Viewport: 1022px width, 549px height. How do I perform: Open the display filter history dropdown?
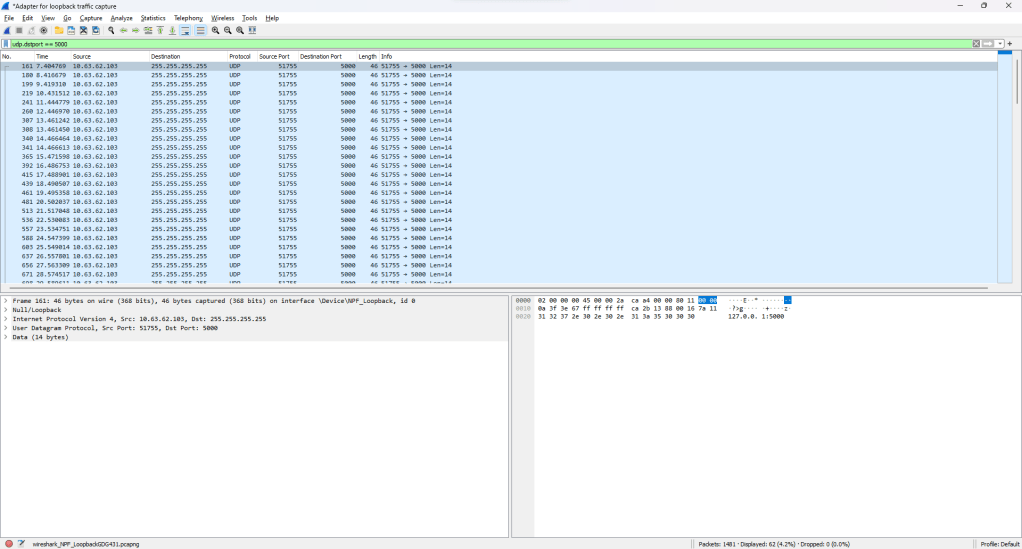pyautogui.click(x=1000, y=44)
